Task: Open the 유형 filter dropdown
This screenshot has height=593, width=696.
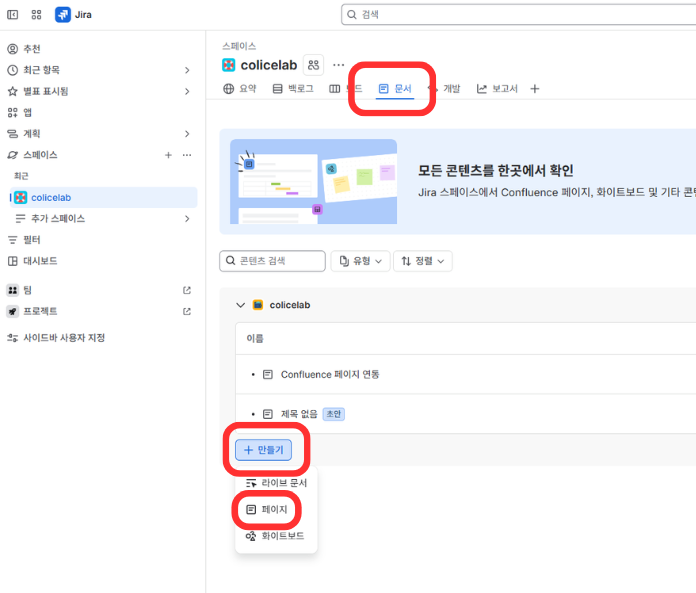Action: click(360, 261)
